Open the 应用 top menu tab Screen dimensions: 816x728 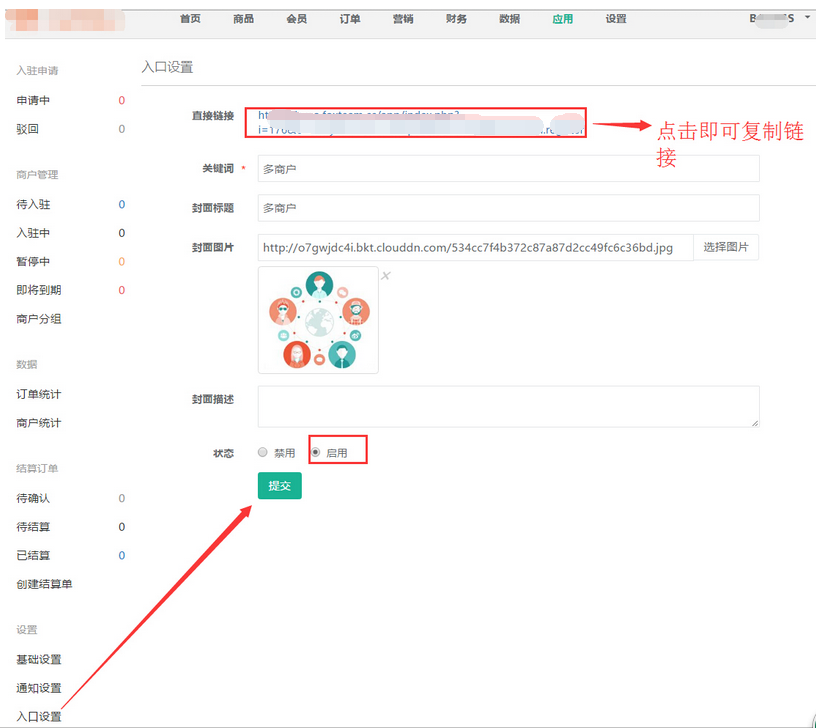563,19
